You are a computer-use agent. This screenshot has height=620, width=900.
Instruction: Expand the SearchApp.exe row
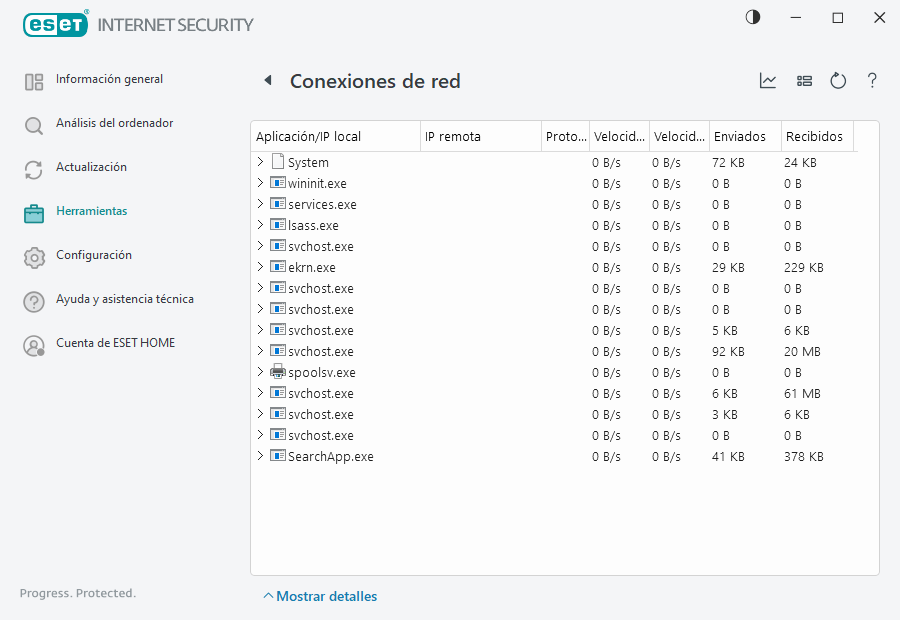tap(260, 456)
